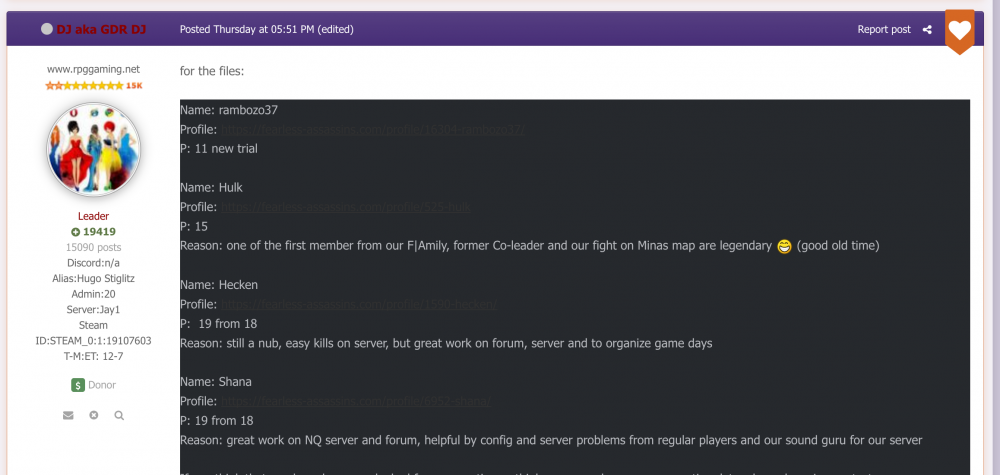Click the user's avatar image
The image size is (1000, 475).
tap(94, 149)
